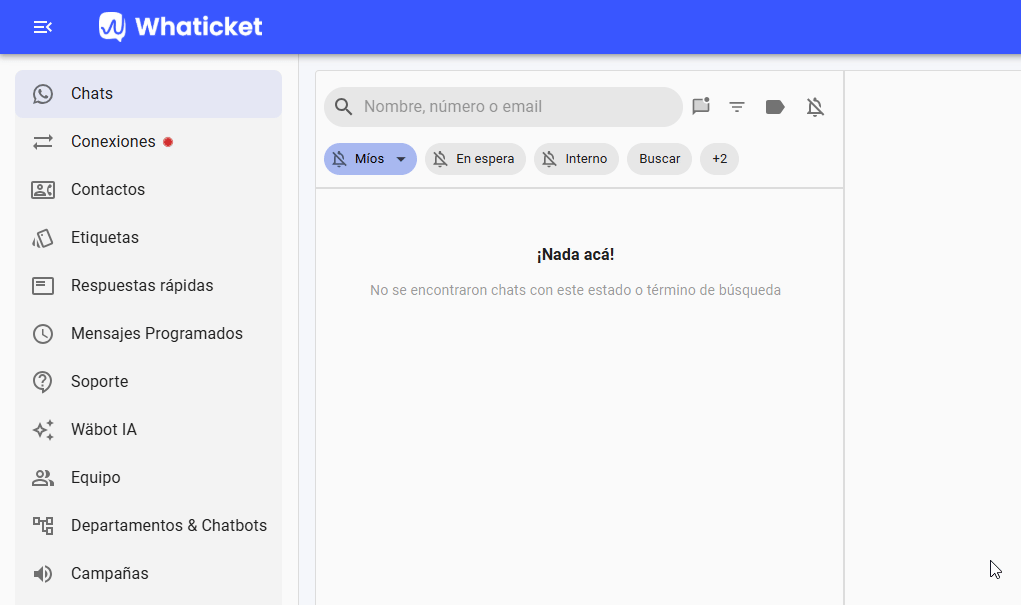
Task: Collapse the sidebar with the hamburger icon
Action: coord(42,27)
